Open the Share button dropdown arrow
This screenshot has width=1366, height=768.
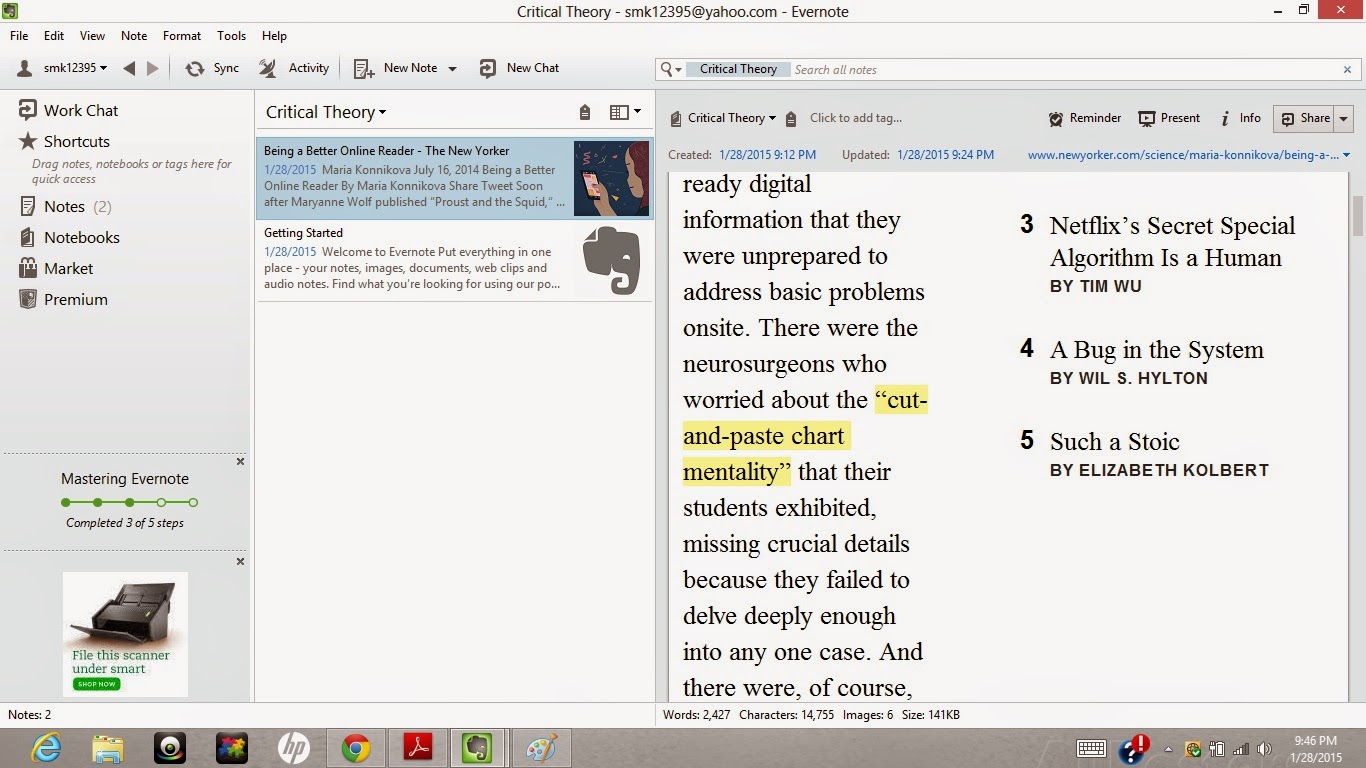[1343, 118]
